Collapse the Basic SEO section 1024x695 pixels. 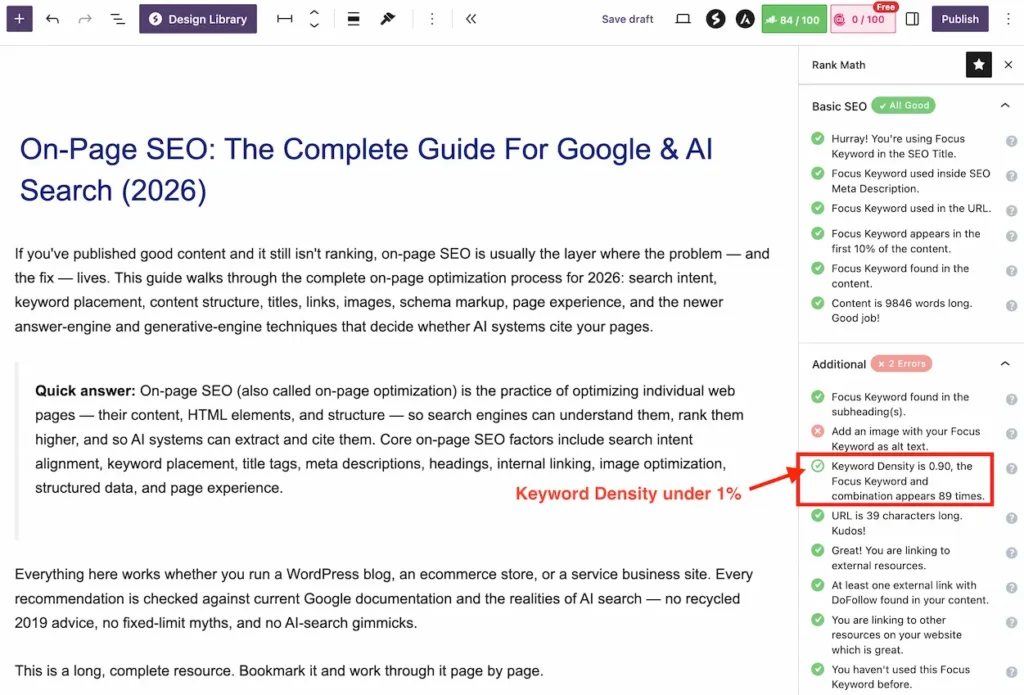coord(1005,105)
